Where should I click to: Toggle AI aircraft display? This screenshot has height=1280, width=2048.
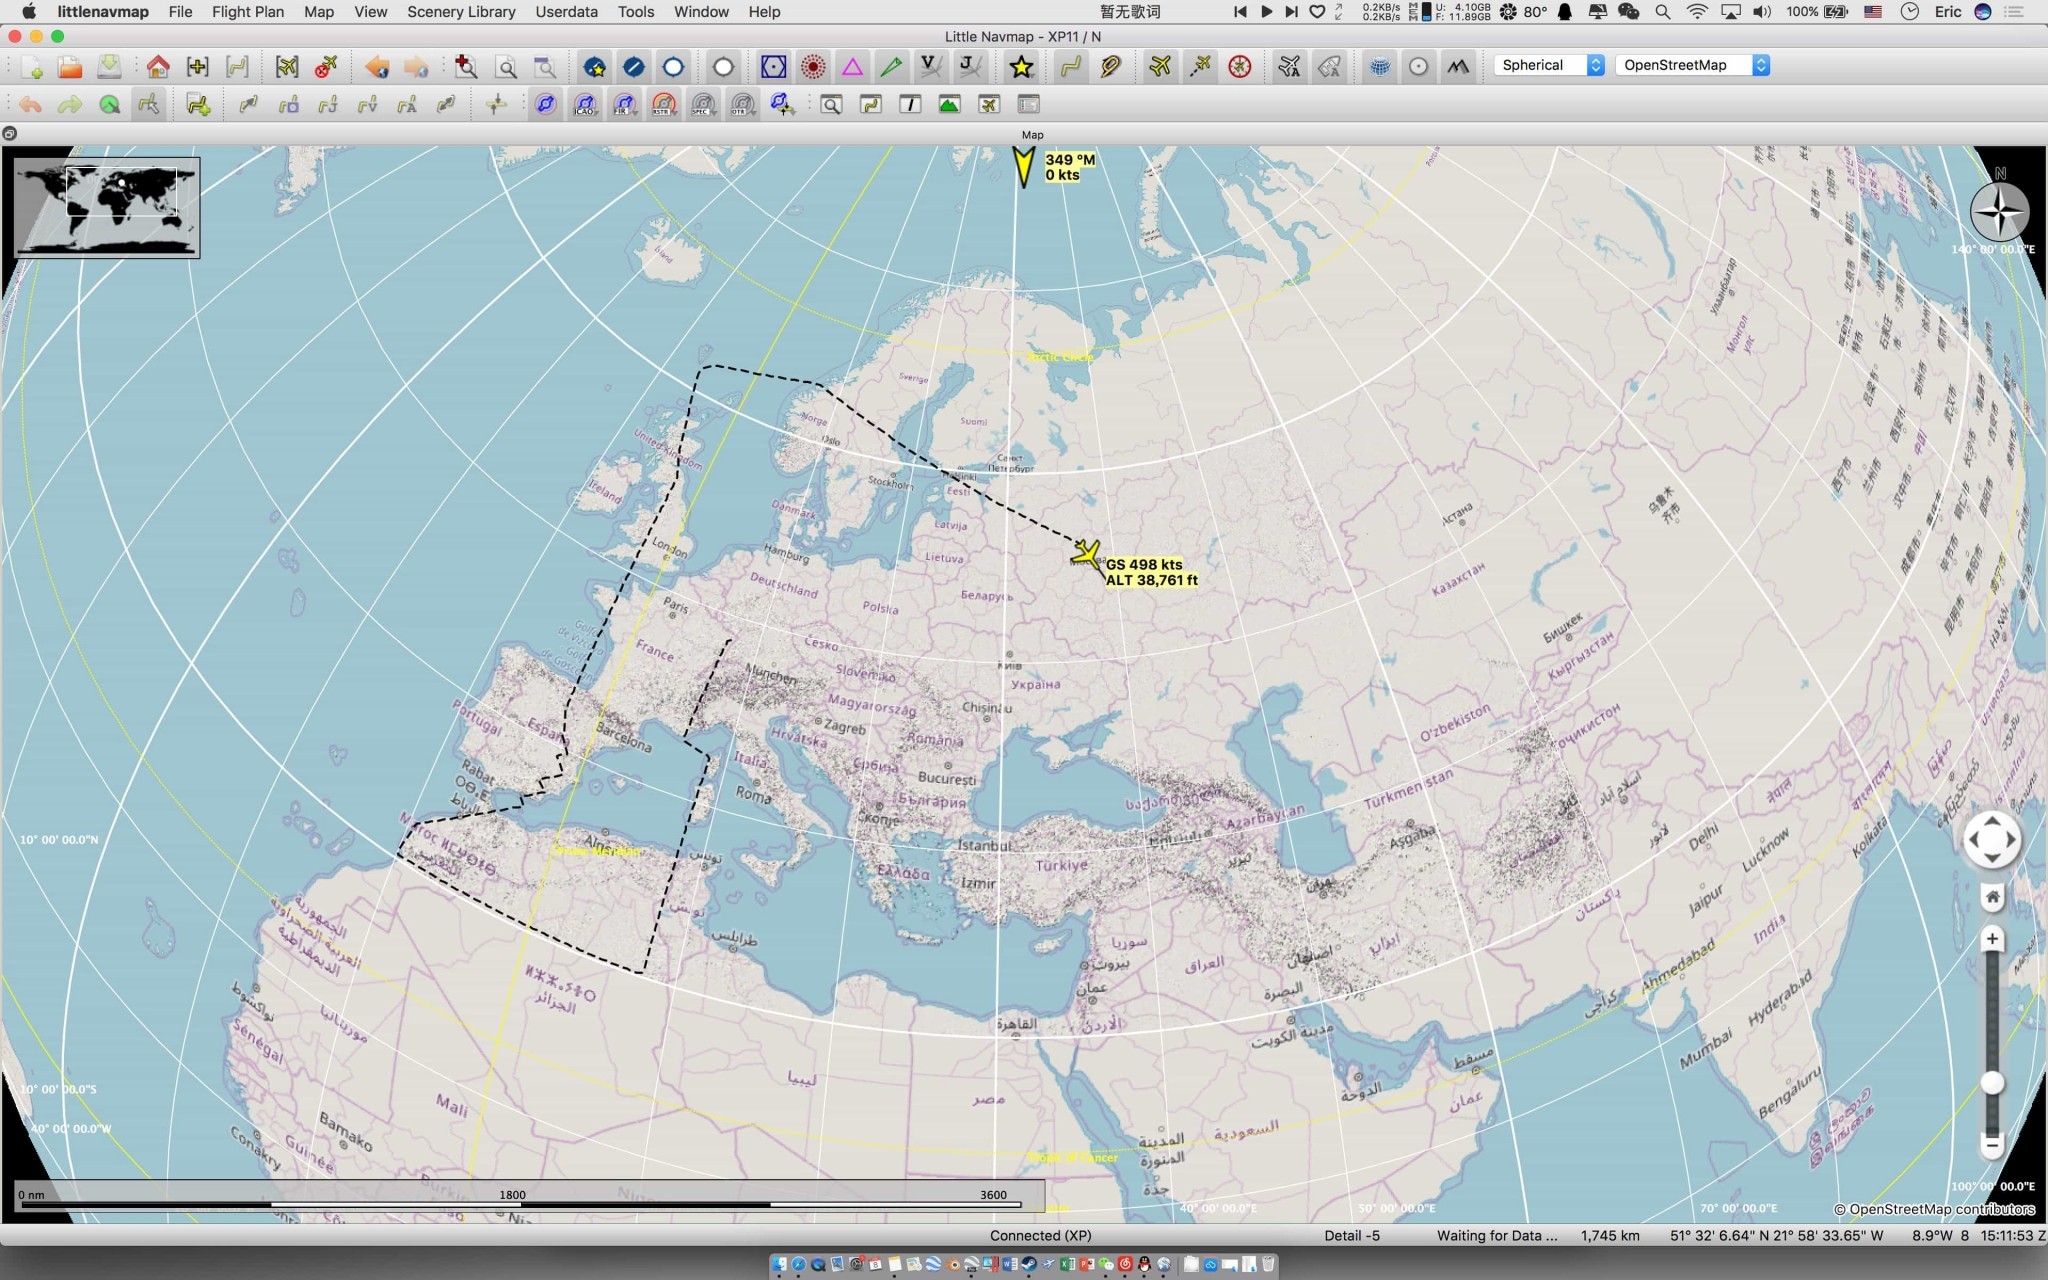click(1290, 67)
